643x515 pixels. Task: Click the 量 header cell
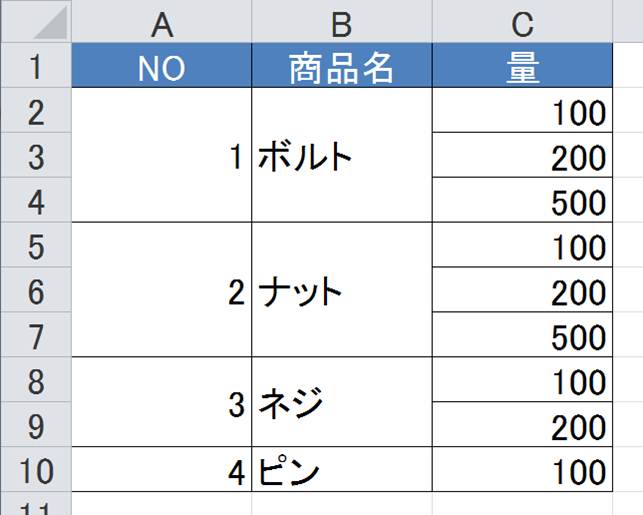click(x=522, y=65)
